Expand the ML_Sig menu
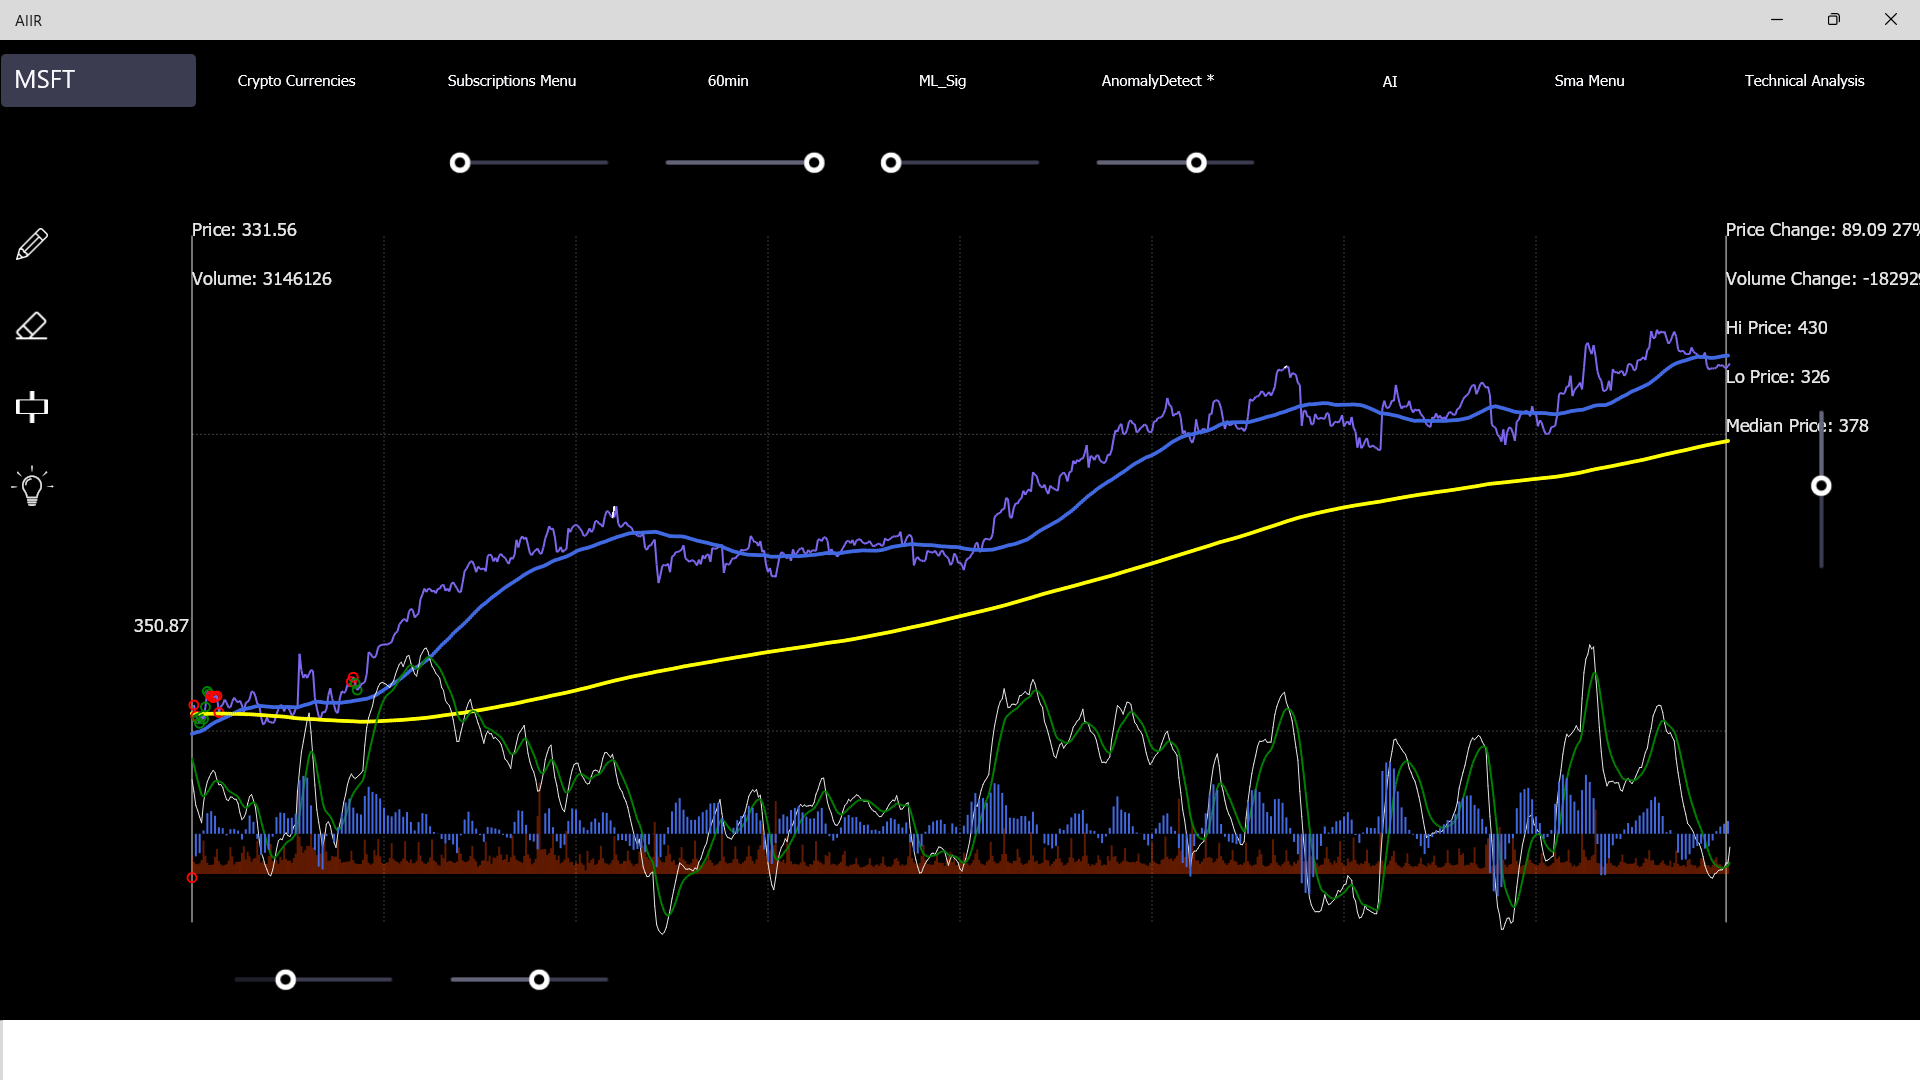1920x1080 pixels. pos(942,81)
